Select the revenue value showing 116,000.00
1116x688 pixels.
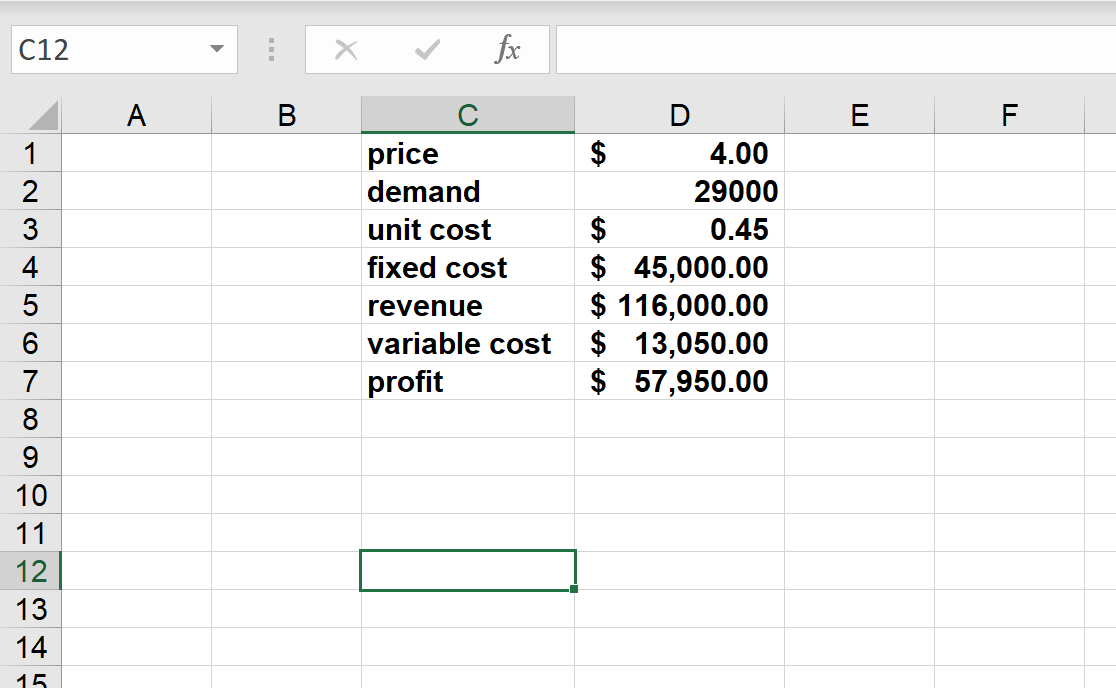point(679,305)
